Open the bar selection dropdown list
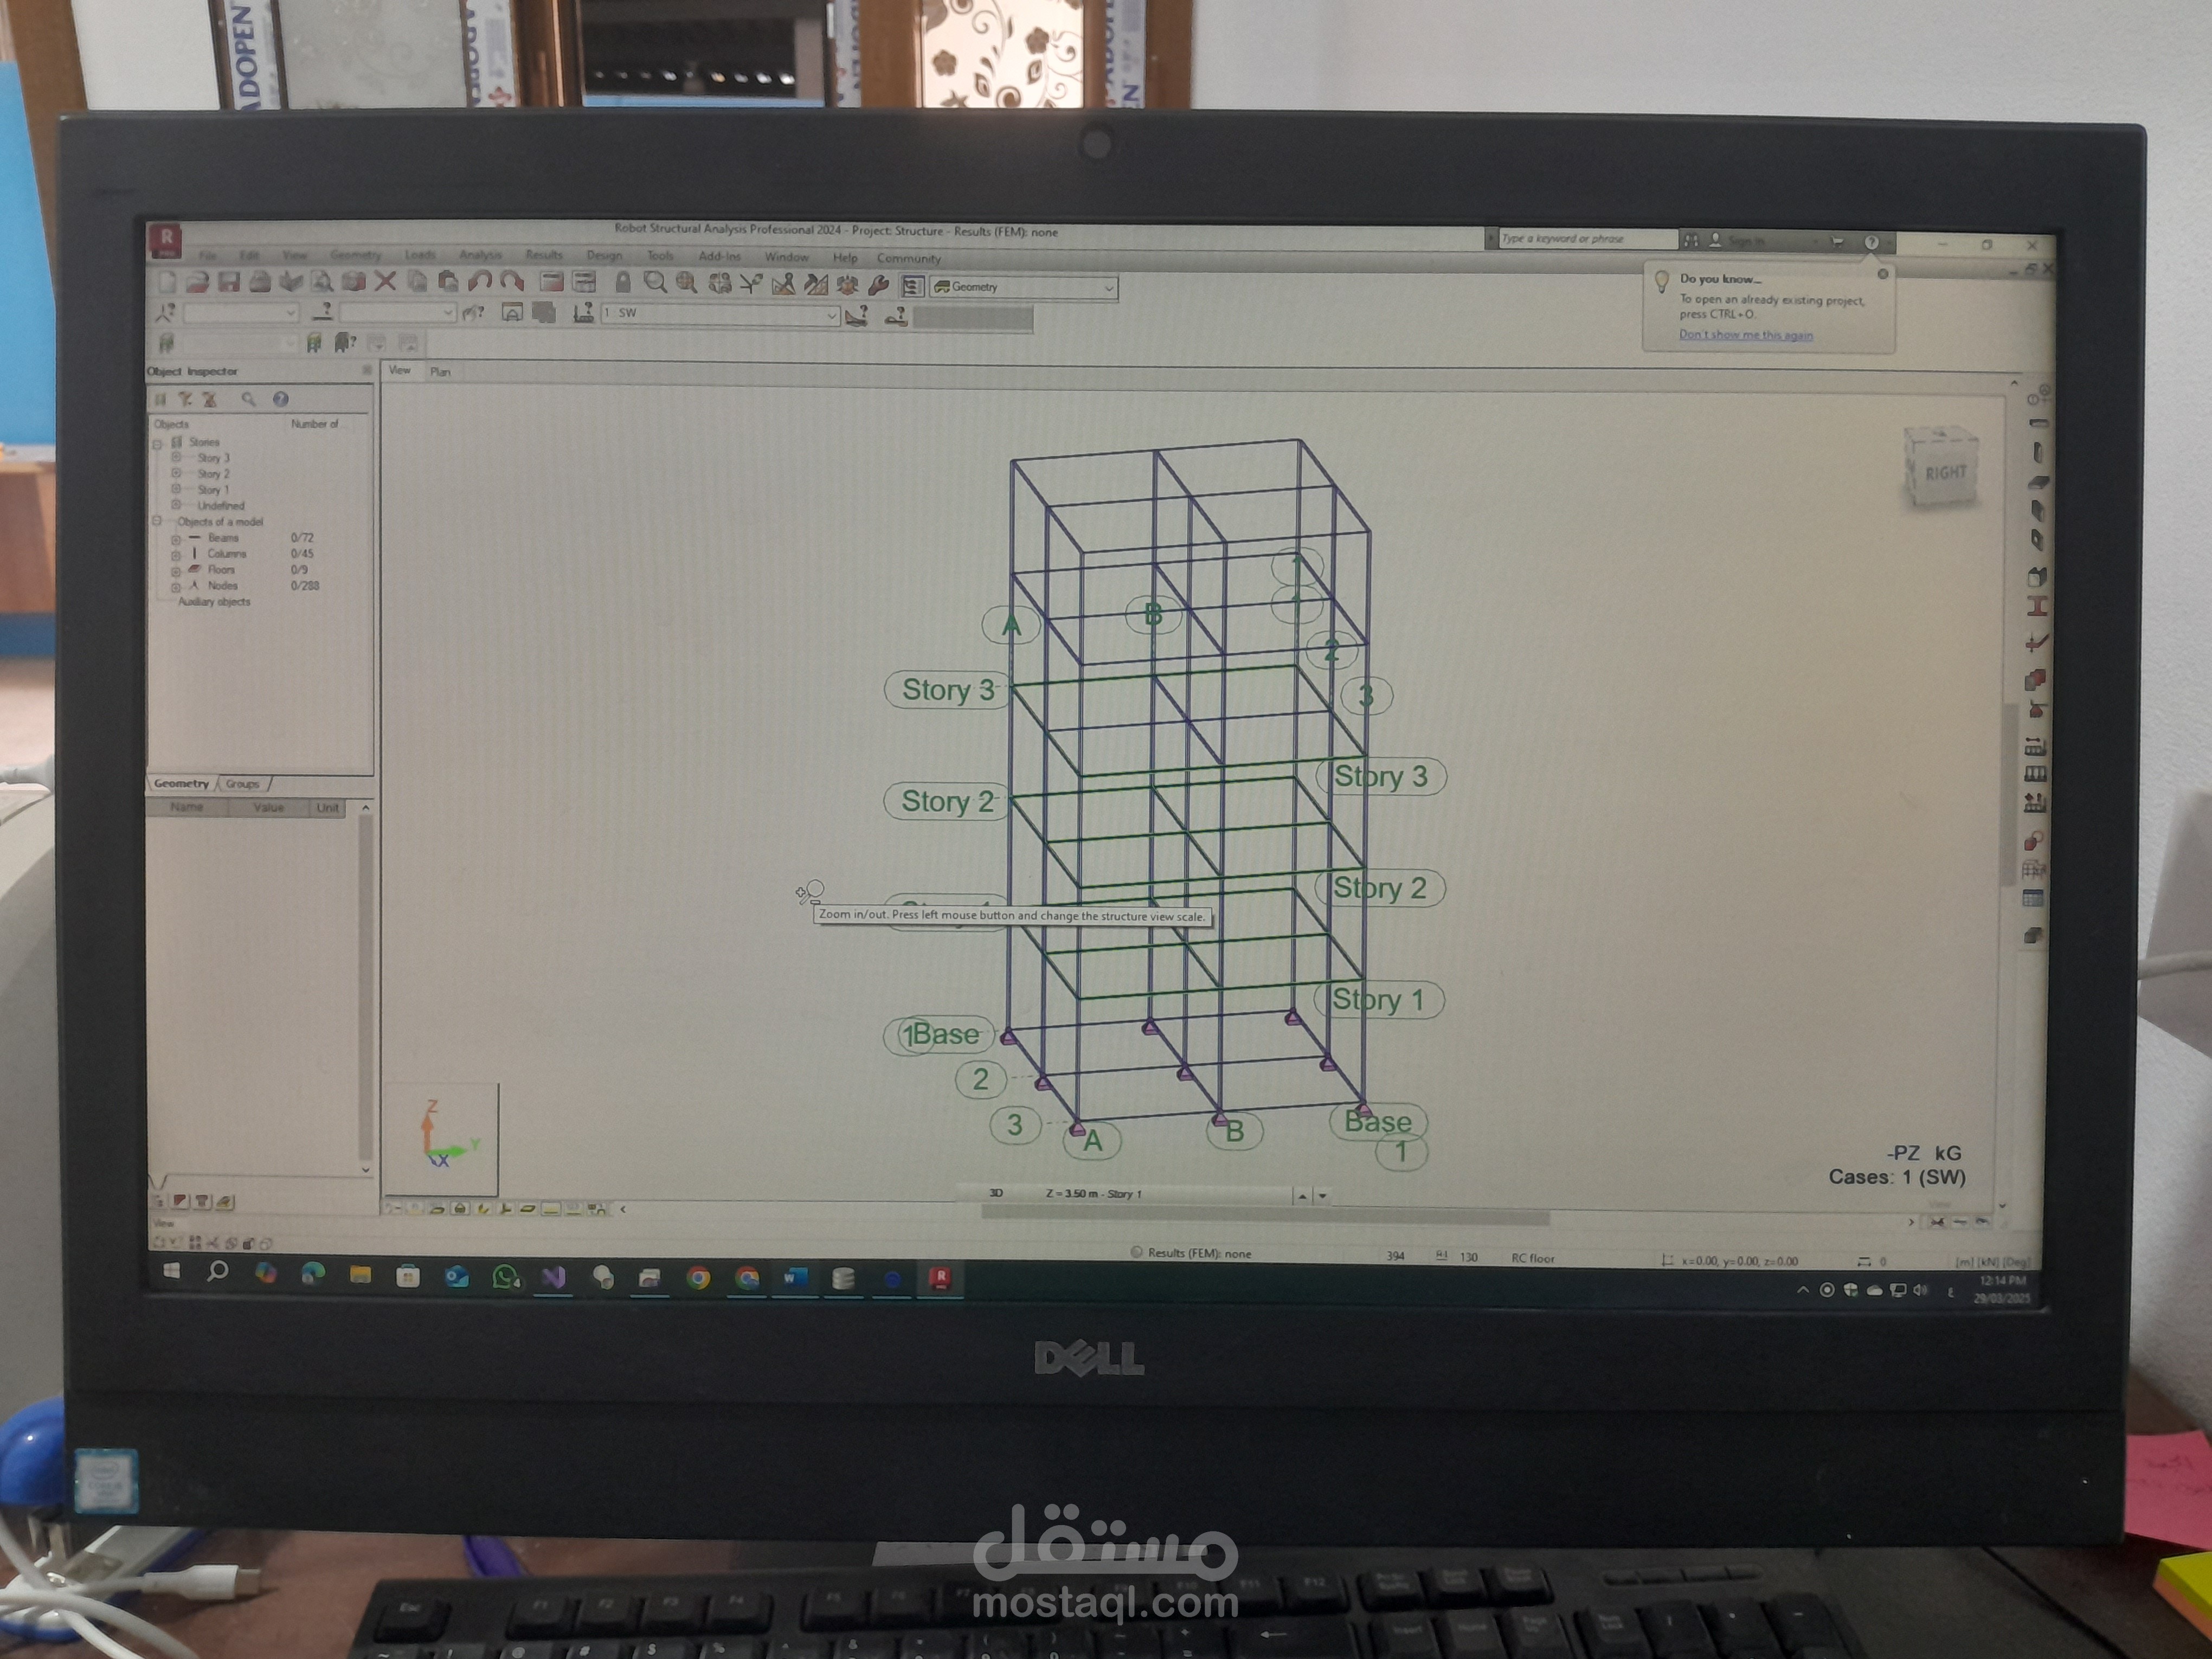2212x1659 pixels. [447, 313]
